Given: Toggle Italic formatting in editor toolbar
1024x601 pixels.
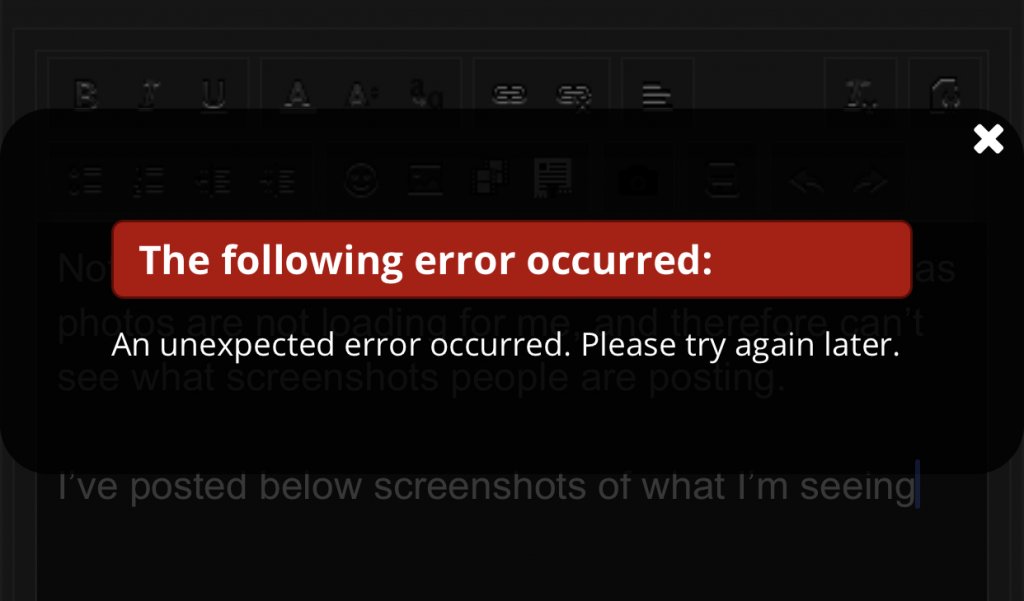Looking at the screenshot, I should click(x=150, y=95).
